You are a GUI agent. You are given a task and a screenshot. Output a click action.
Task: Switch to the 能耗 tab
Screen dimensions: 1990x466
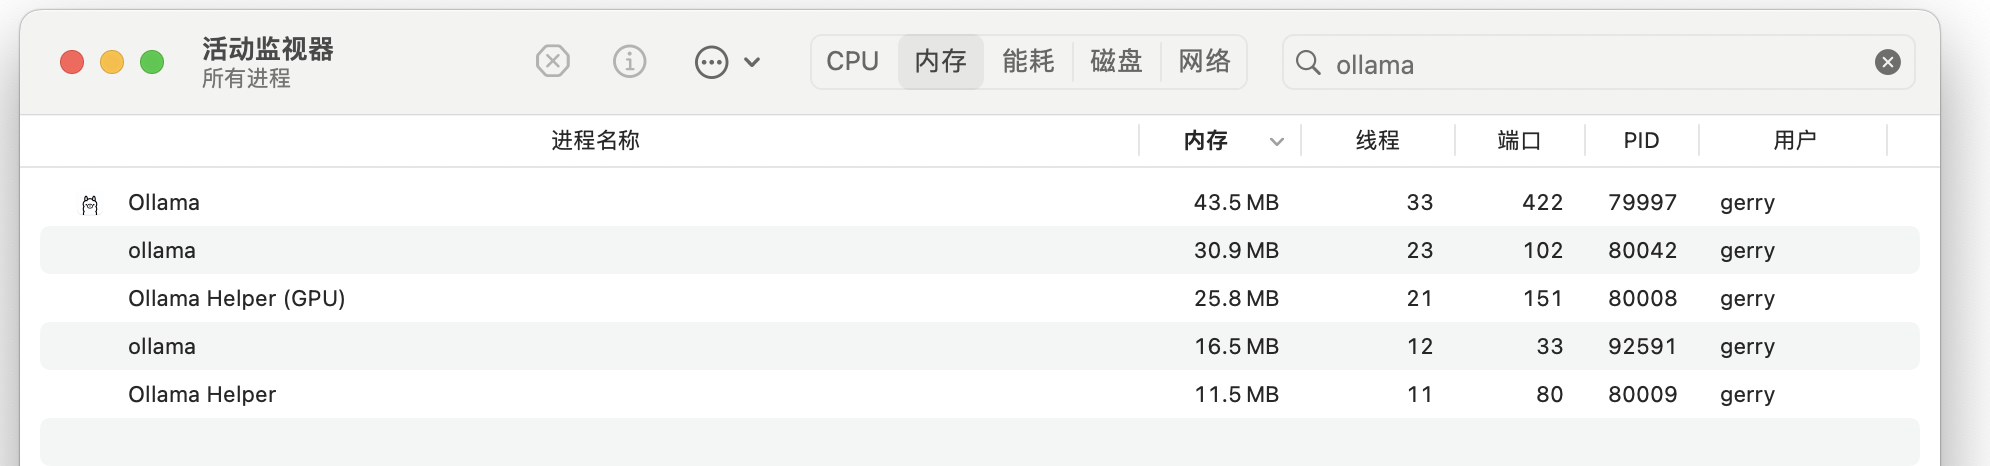(x=1028, y=62)
